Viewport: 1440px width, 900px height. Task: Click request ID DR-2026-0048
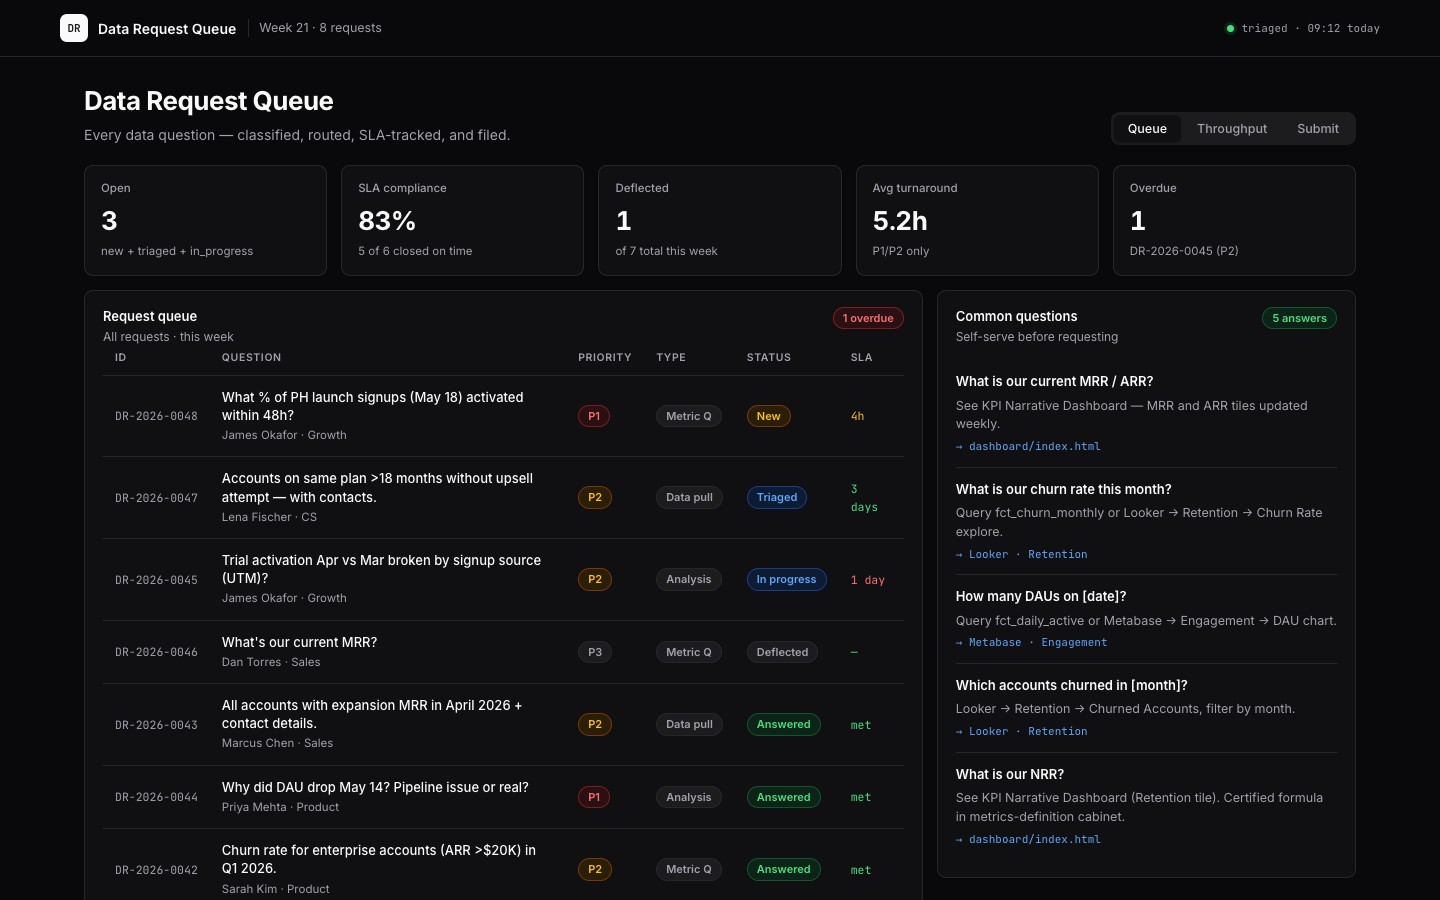[156, 416]
